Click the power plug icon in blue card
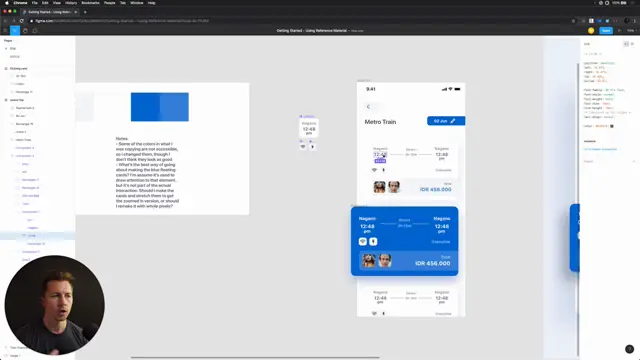Viewport: 640px width, 360px height. (373, 242)
